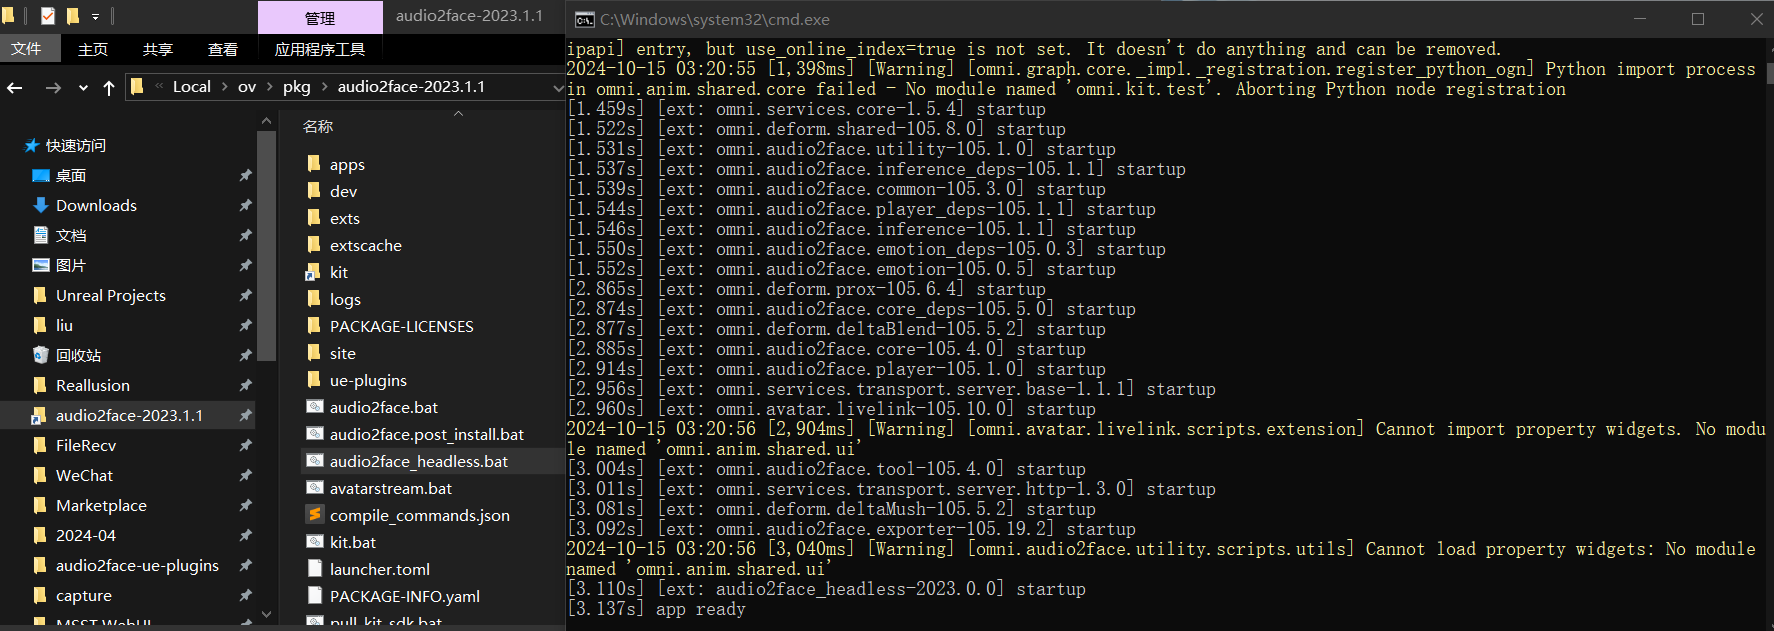
Task: Select compile_commands.json file icon
Action: [314, 515]
